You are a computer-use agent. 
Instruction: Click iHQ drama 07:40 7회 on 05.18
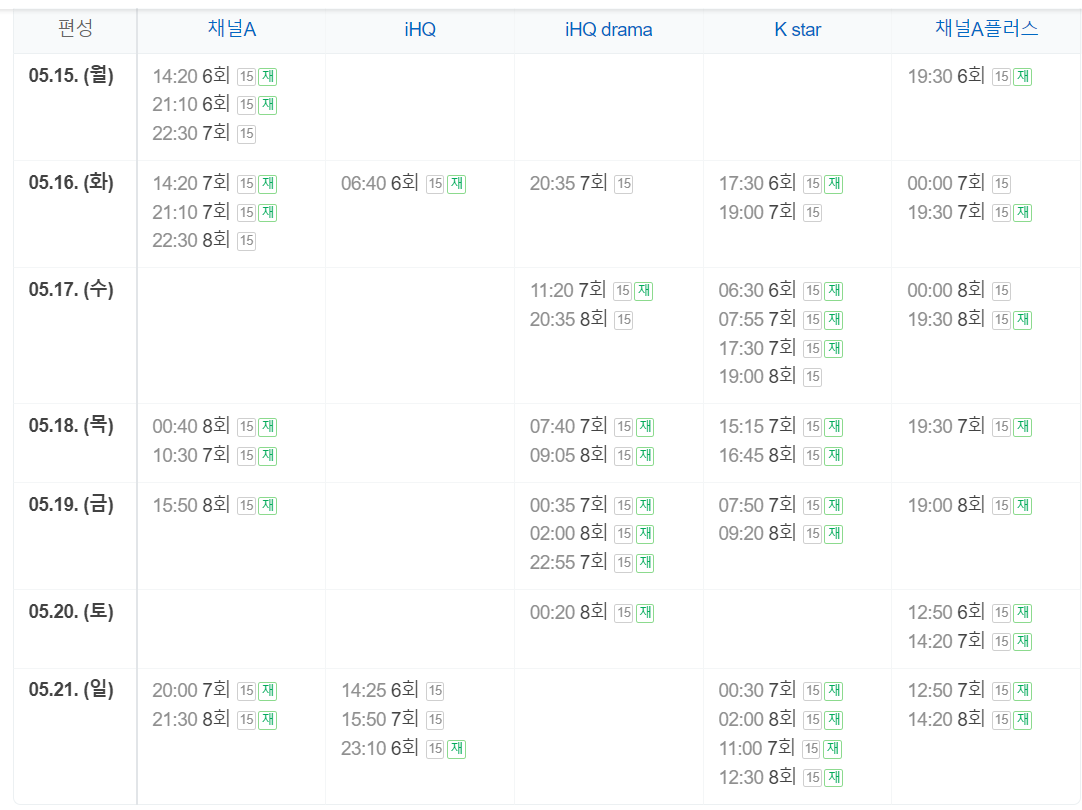point(569,426)
